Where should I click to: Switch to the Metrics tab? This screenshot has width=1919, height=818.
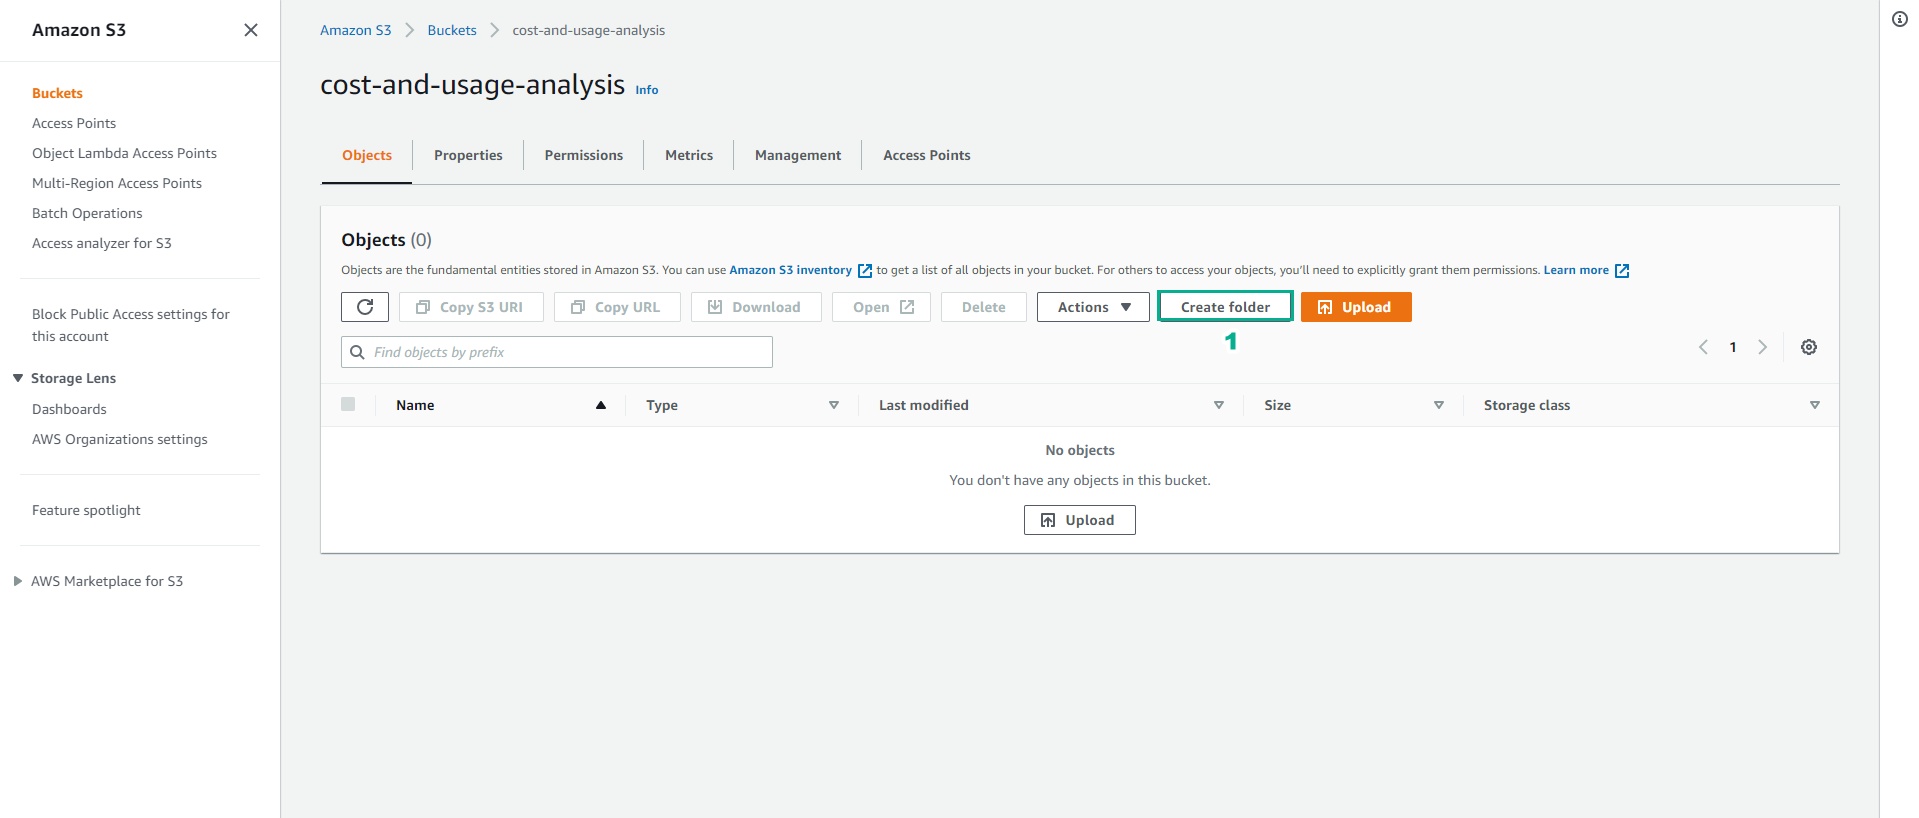[x=689, y=155]
